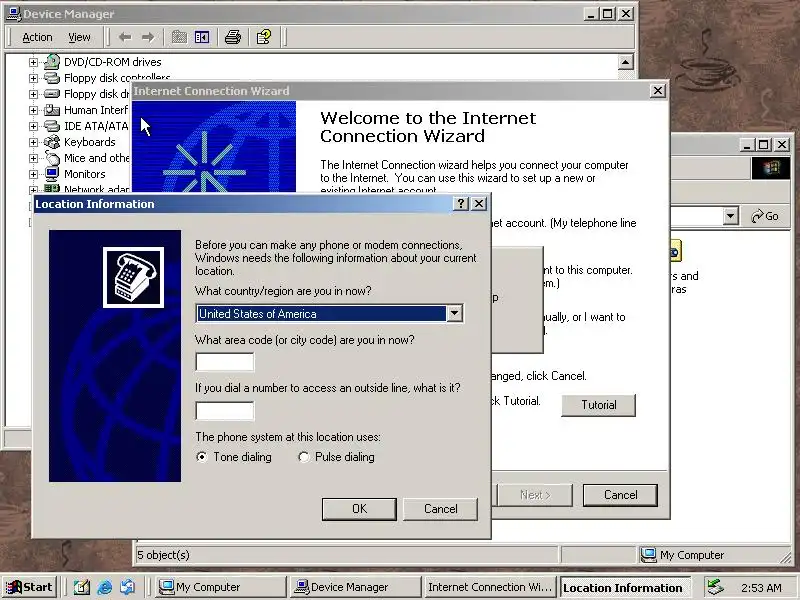Select Tone dialing option
The width and height of the screenshot is (800, 600).
pos(202,457)
